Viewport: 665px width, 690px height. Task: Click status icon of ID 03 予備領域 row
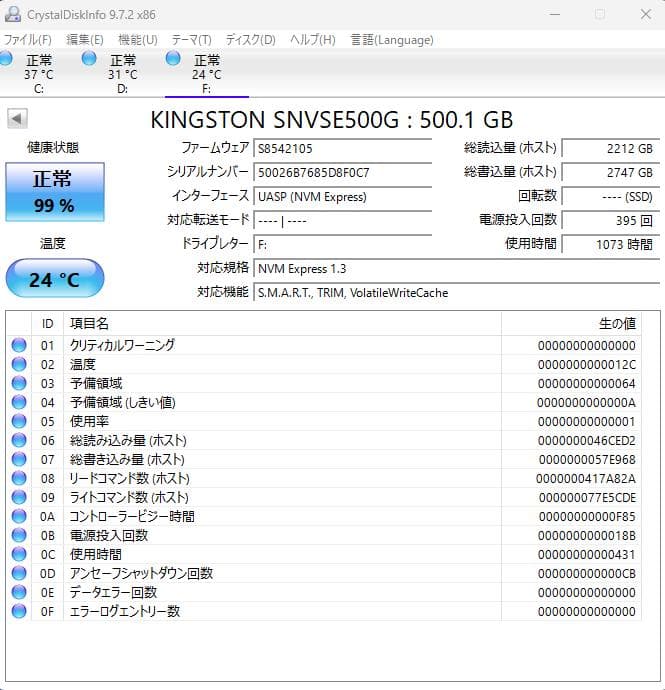point(19,383)
